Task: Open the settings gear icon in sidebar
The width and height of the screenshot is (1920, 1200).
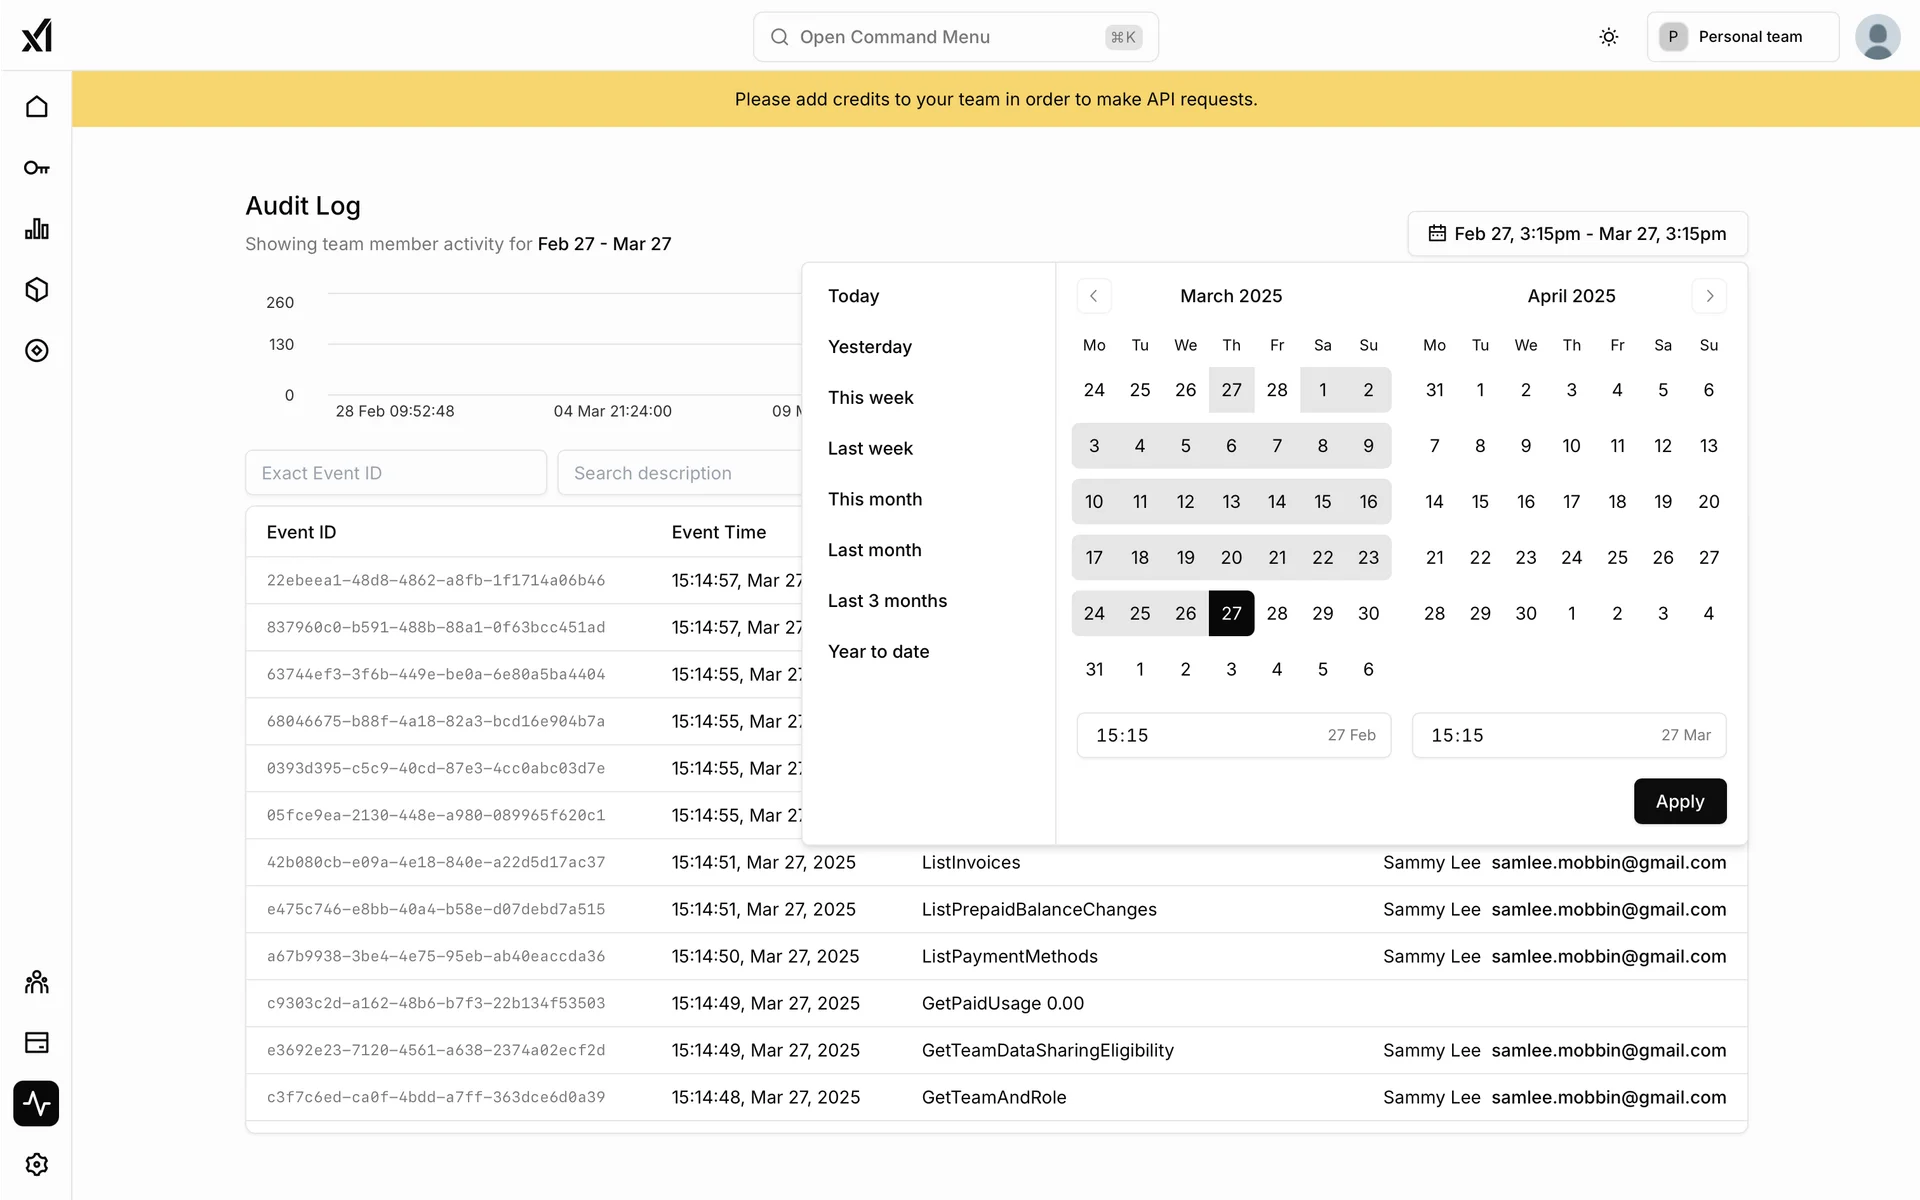Action: 37,1165
